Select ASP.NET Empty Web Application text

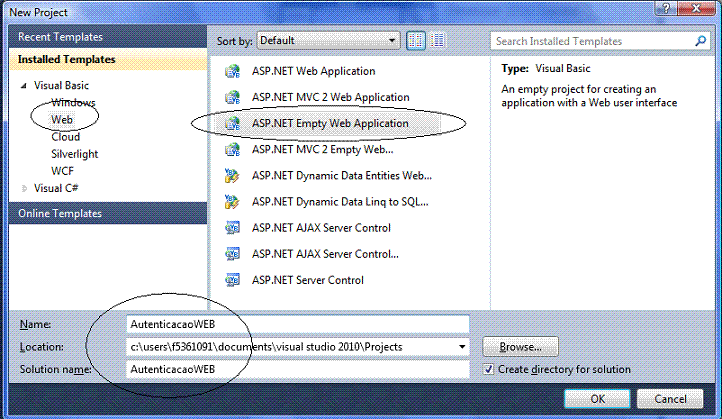click(x=330, y=123)
